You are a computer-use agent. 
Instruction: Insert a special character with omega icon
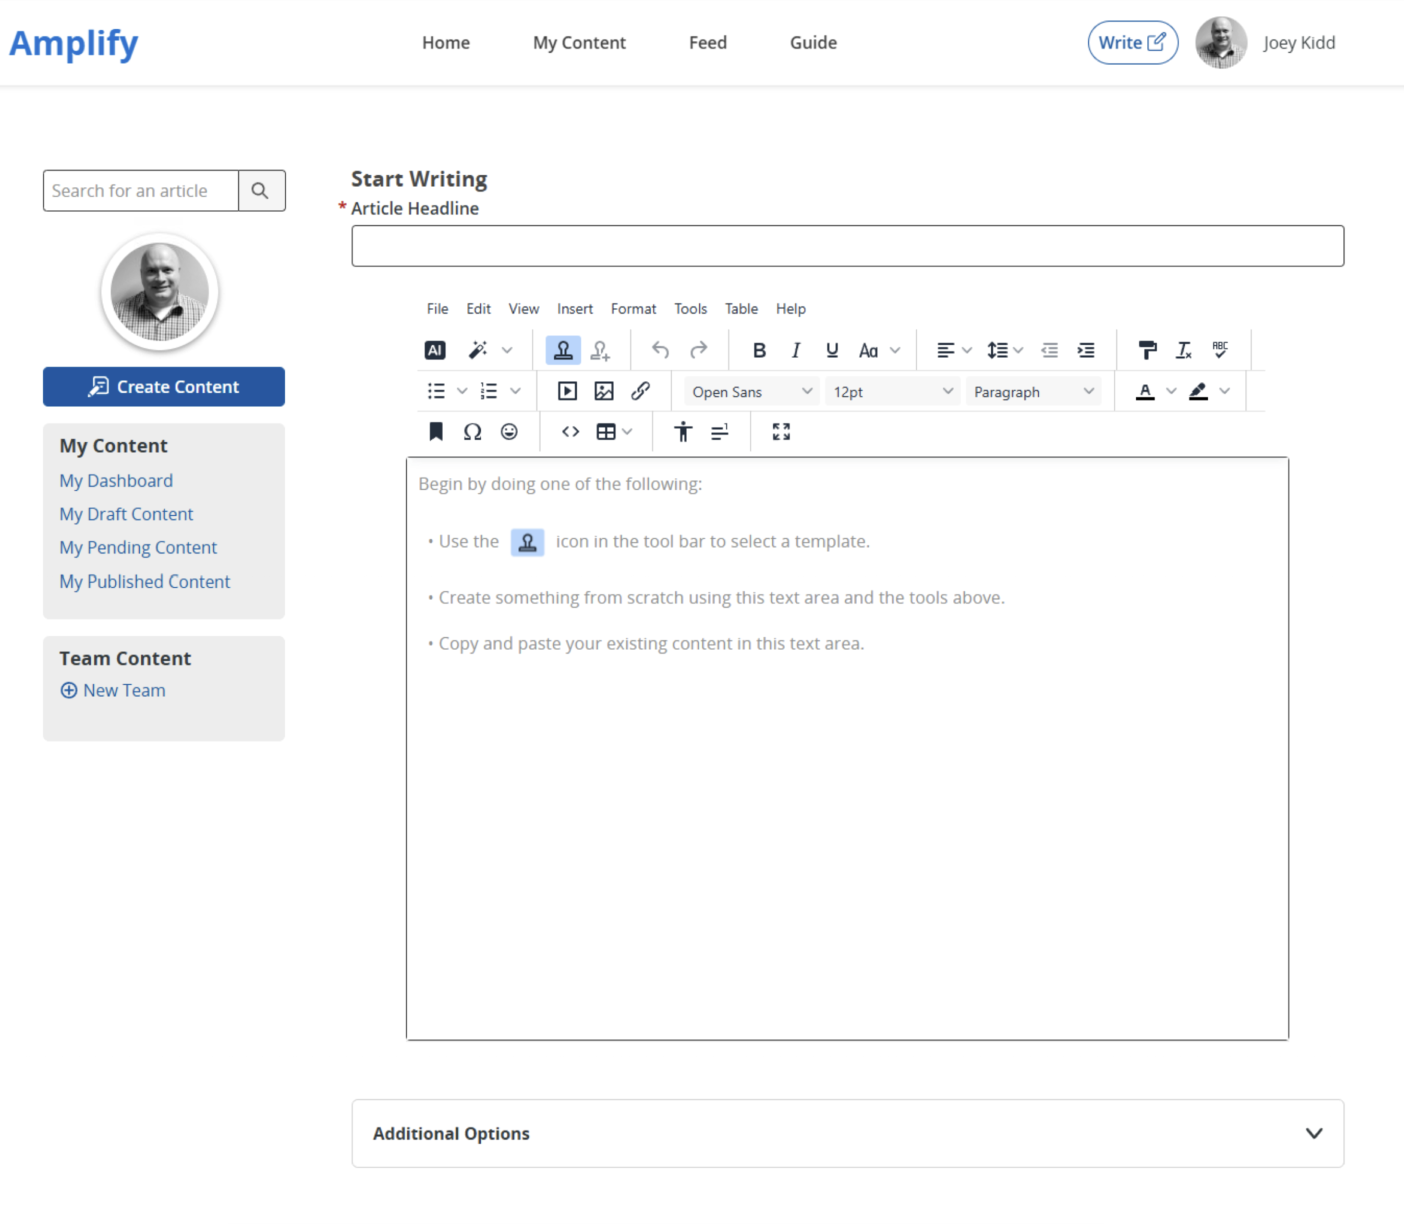pos(472,432)
